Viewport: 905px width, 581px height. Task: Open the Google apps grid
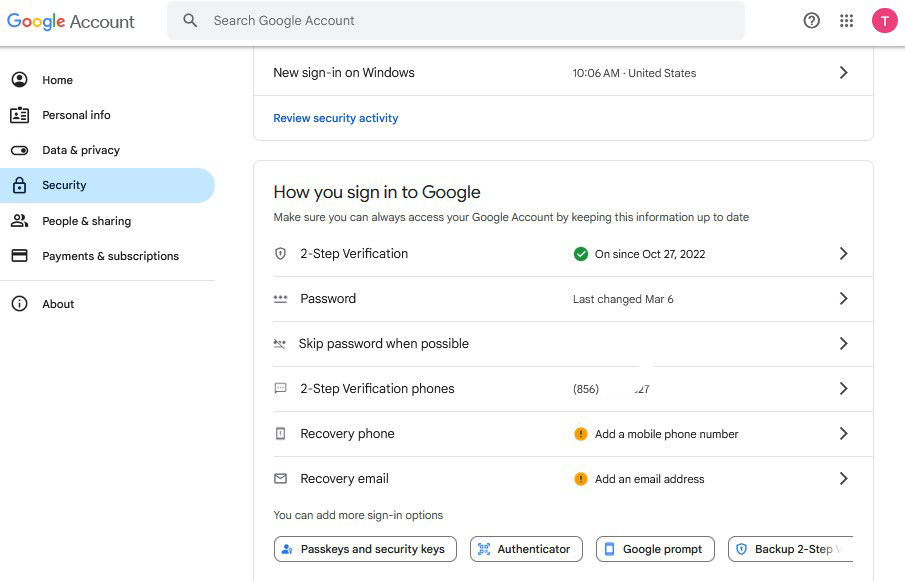tap(847, 21)
